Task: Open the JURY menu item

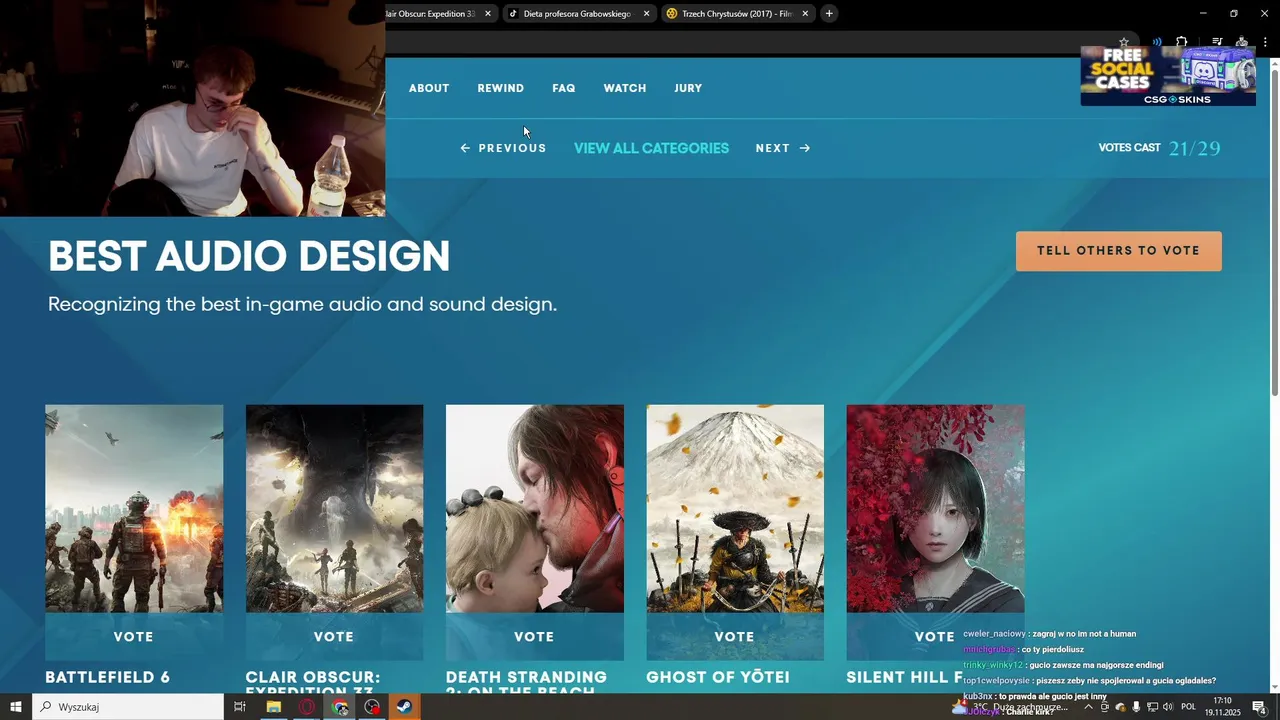Action: pos(688,88)
